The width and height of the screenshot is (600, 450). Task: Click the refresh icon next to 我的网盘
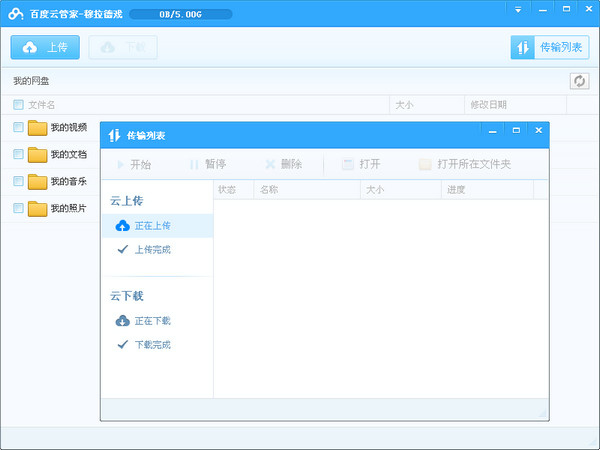579,81
